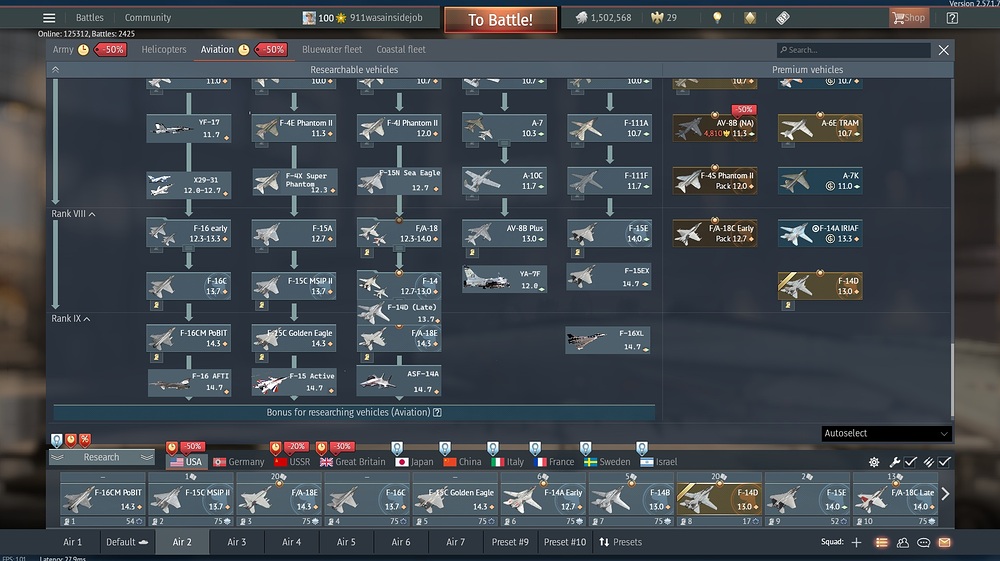
Task: Select the USSR nation
Action: [x=291, y=462]
